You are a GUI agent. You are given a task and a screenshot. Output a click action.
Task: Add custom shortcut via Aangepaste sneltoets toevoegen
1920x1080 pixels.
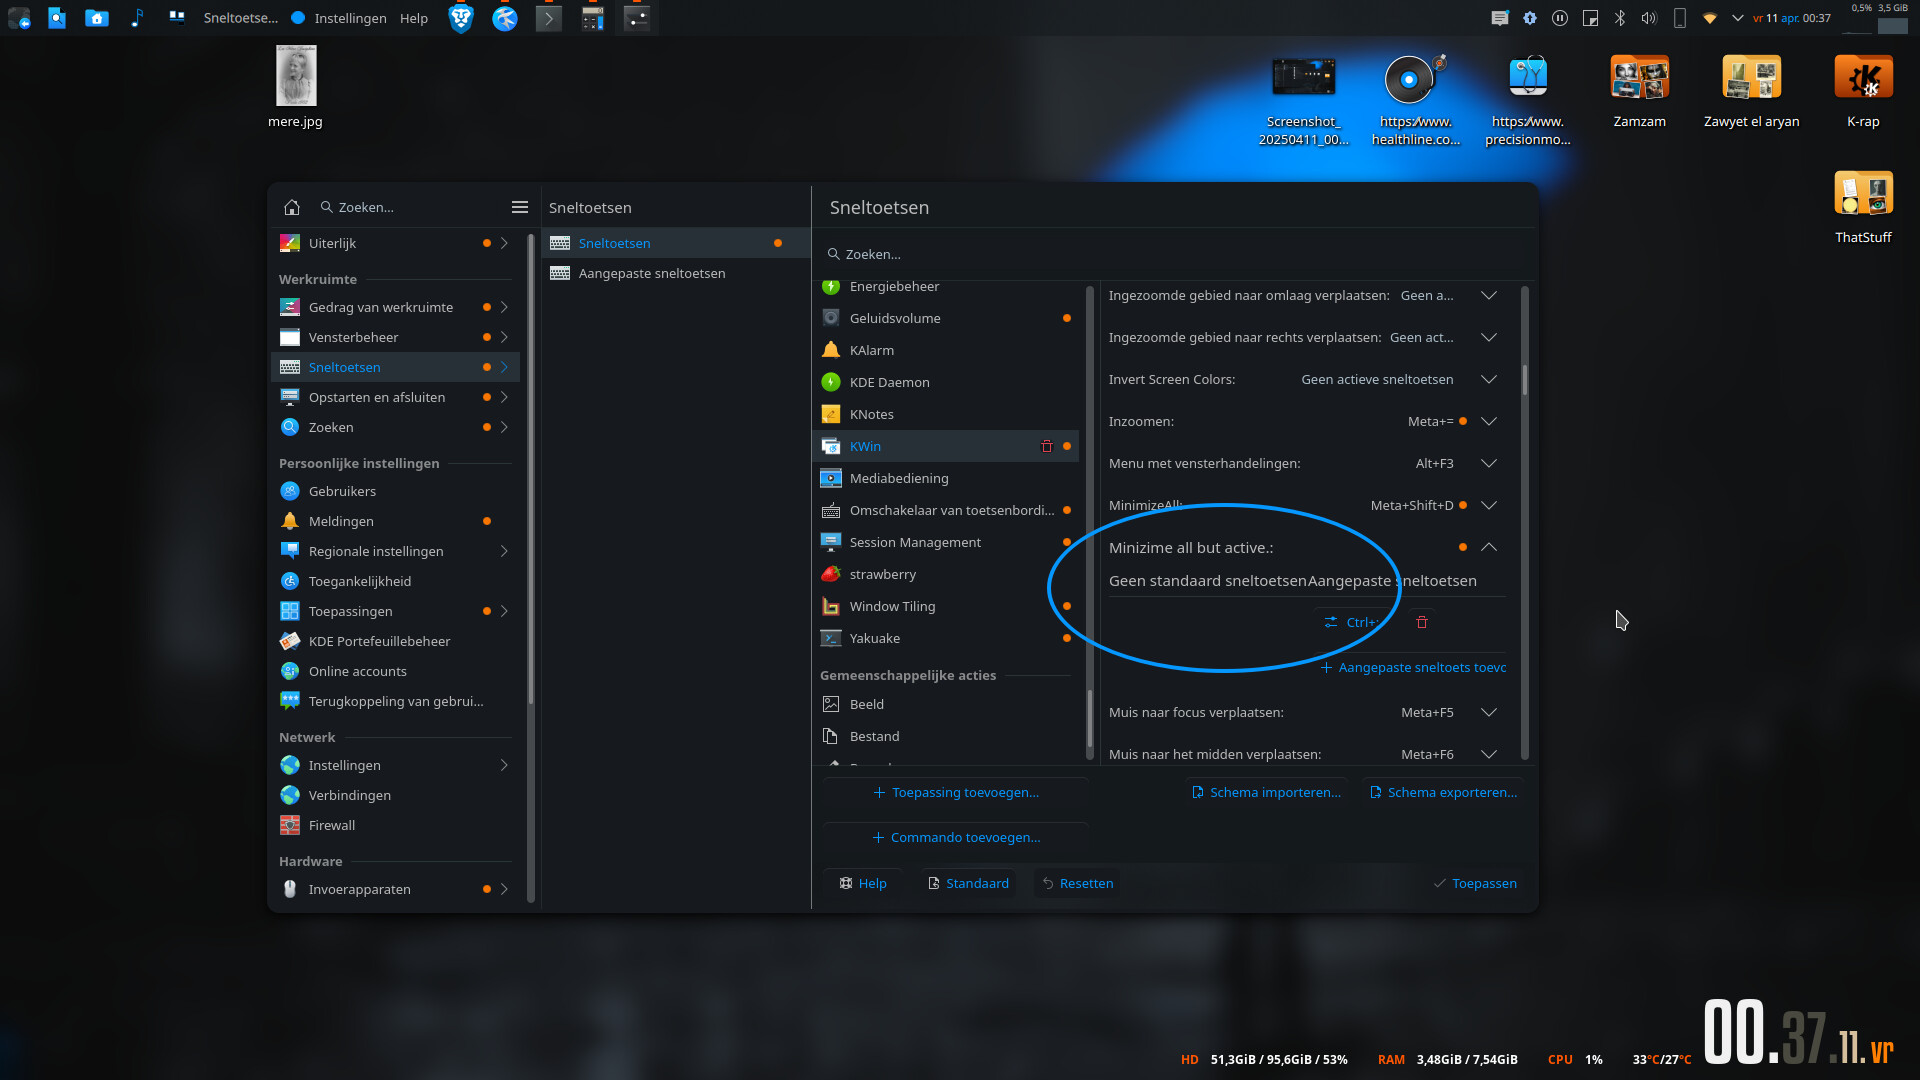click(x=1413, y=667)
